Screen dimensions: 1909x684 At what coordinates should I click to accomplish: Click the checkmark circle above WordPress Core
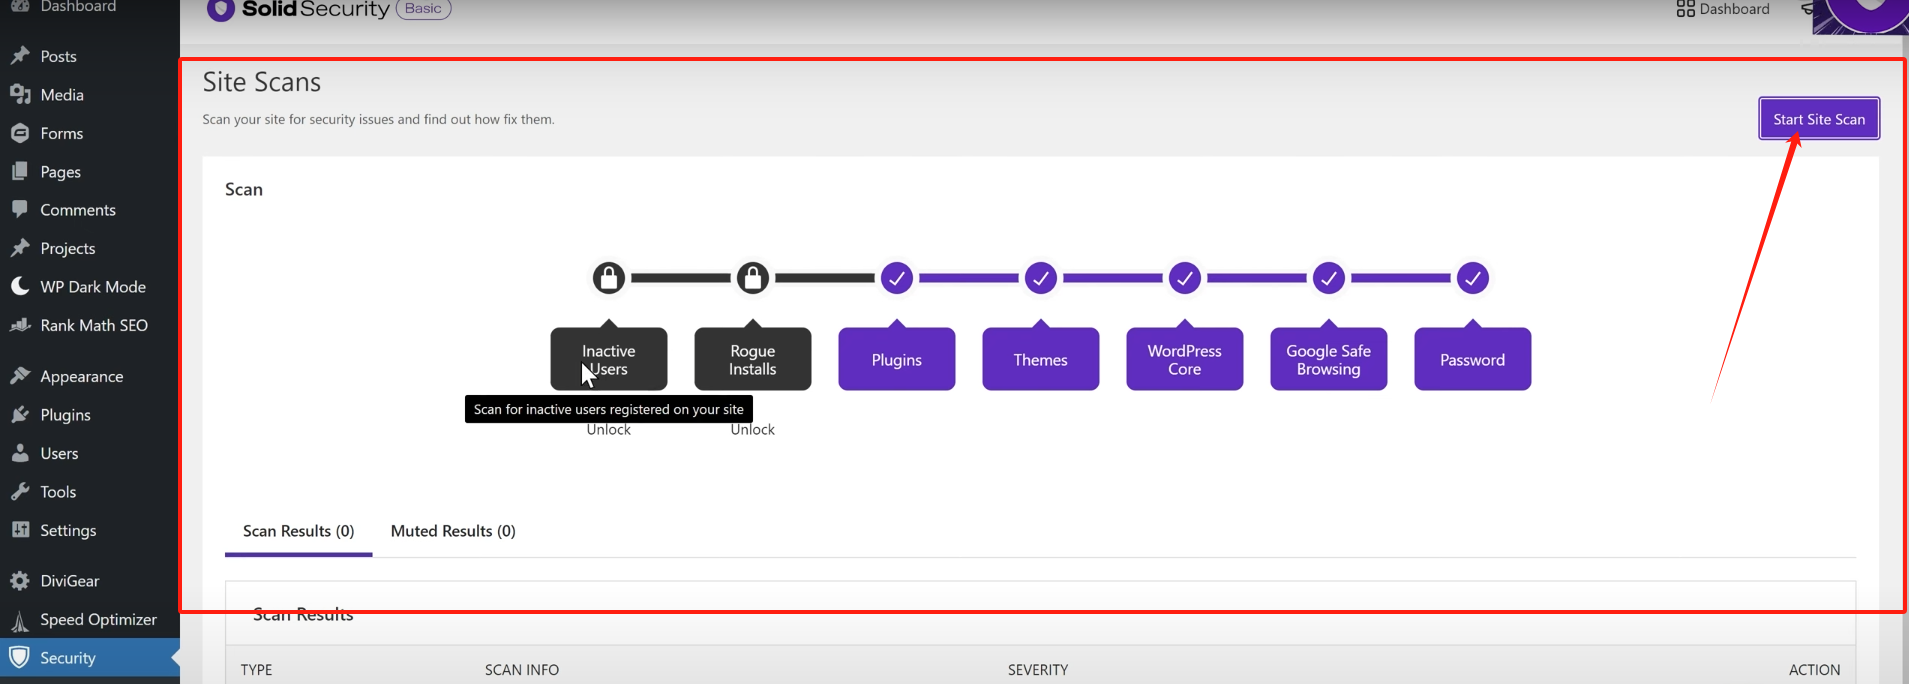click(x=1185, y=278)
